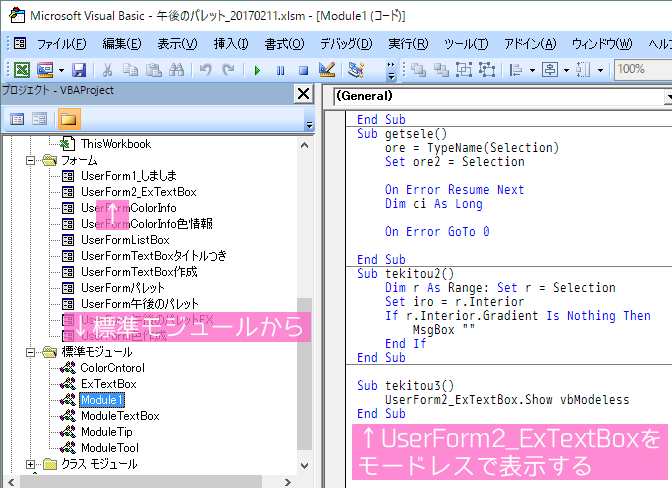Open the ツール(T) menu

click(466, 44)
